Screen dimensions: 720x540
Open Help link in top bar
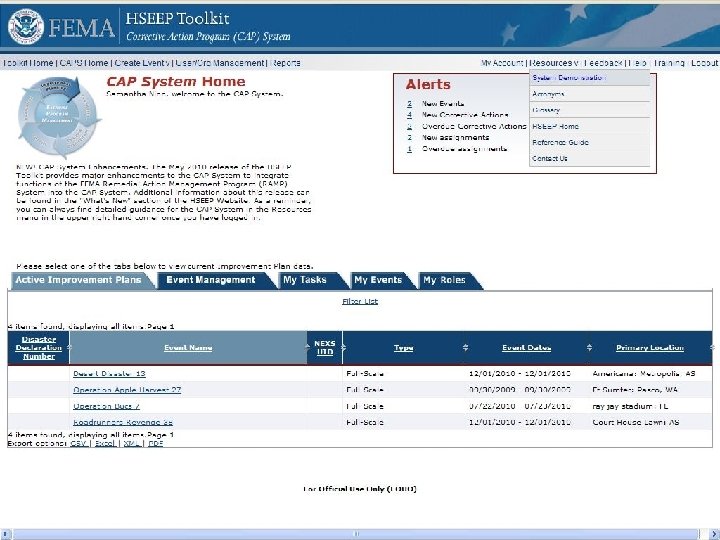[x=637, y=63]
